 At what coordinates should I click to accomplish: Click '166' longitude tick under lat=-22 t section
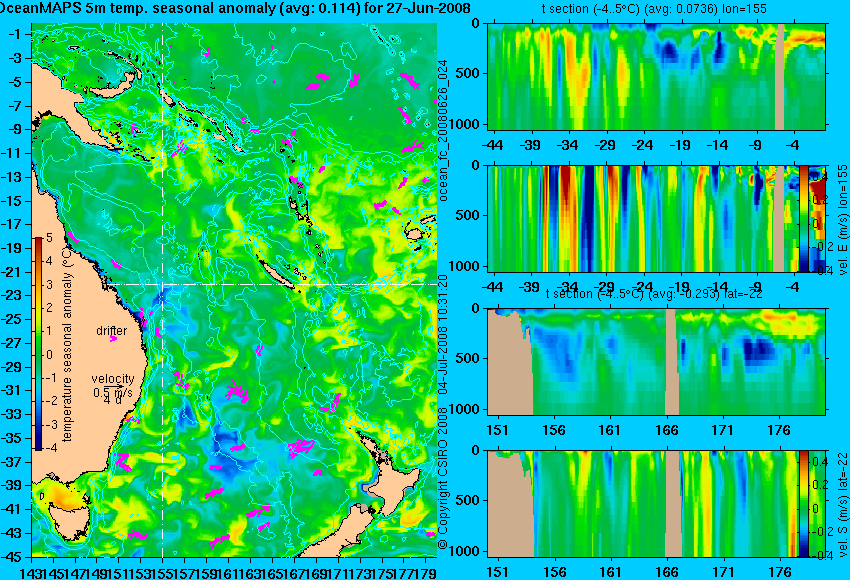(x=666, y=430)
